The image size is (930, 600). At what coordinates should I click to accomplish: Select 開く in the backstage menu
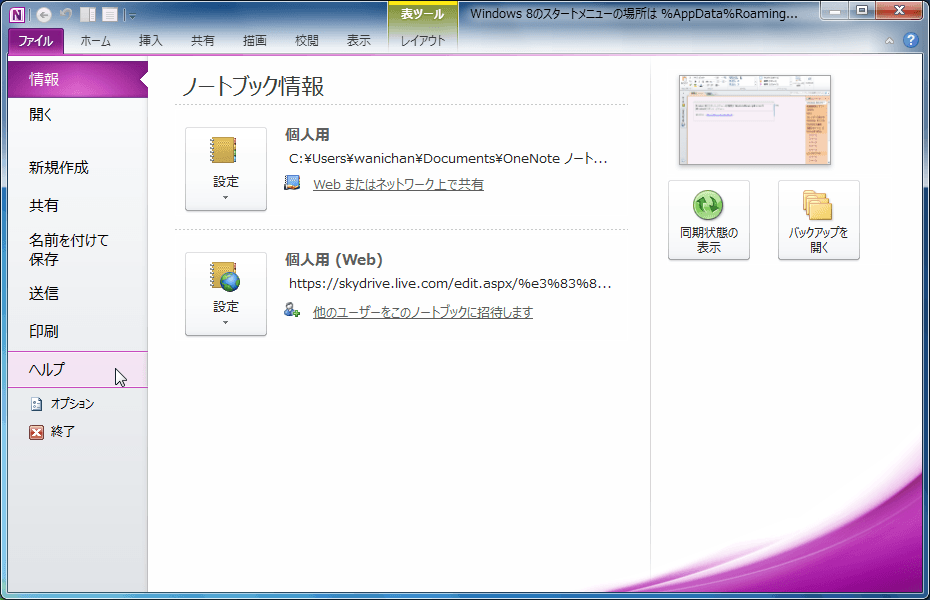pyautogui.click(x=78, y=114)
